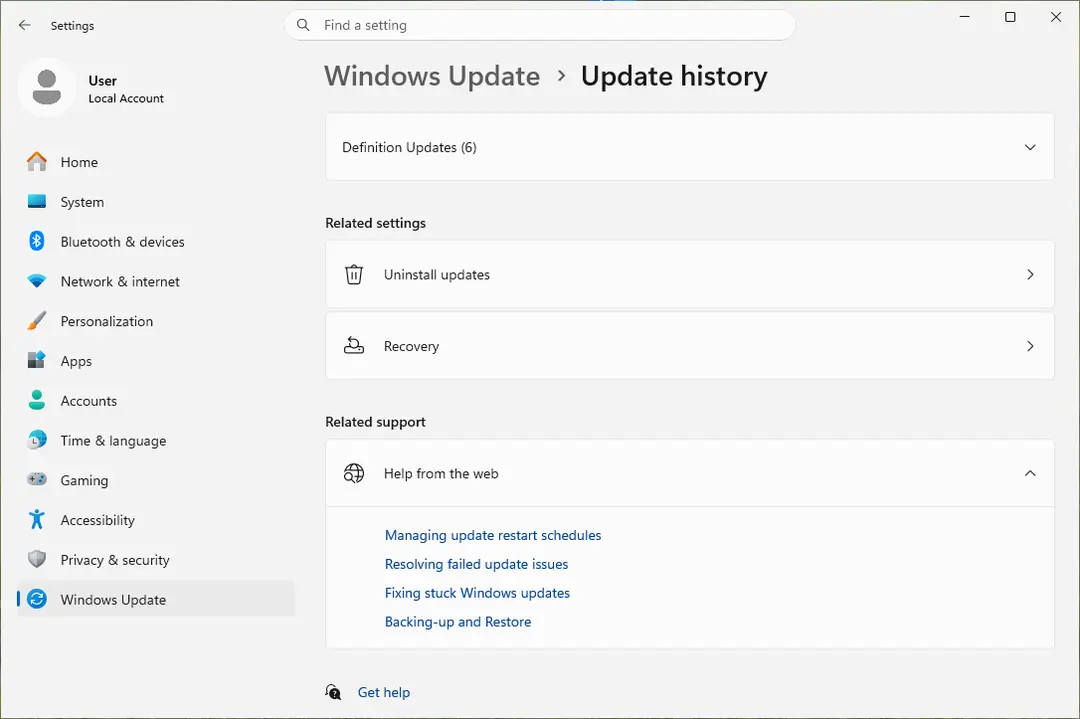
Task: Open the Apps label in sidebar
Action: [x=76, y=361]
